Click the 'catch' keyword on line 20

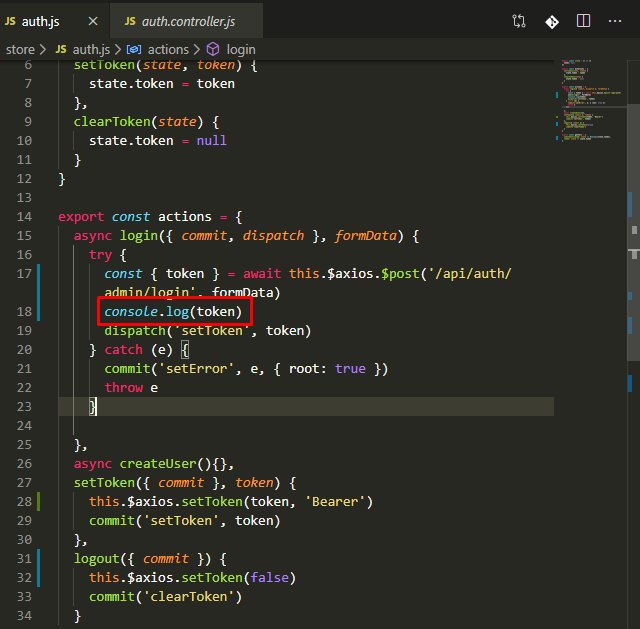click(x=124, y=350)
